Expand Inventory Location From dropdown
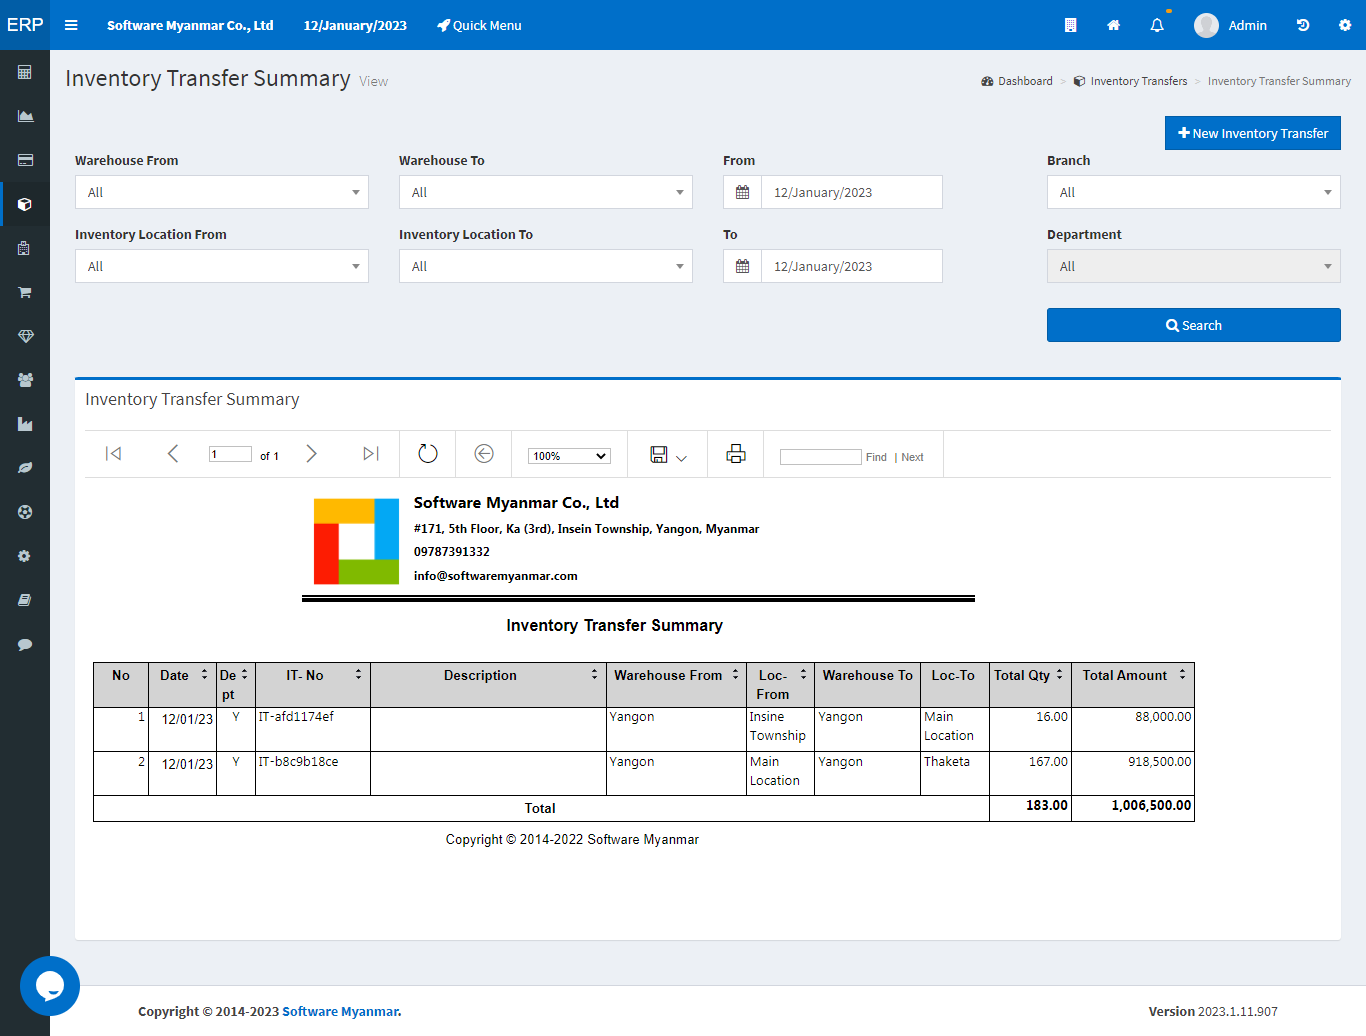The image size is (1366, 1036). point(222,266)
